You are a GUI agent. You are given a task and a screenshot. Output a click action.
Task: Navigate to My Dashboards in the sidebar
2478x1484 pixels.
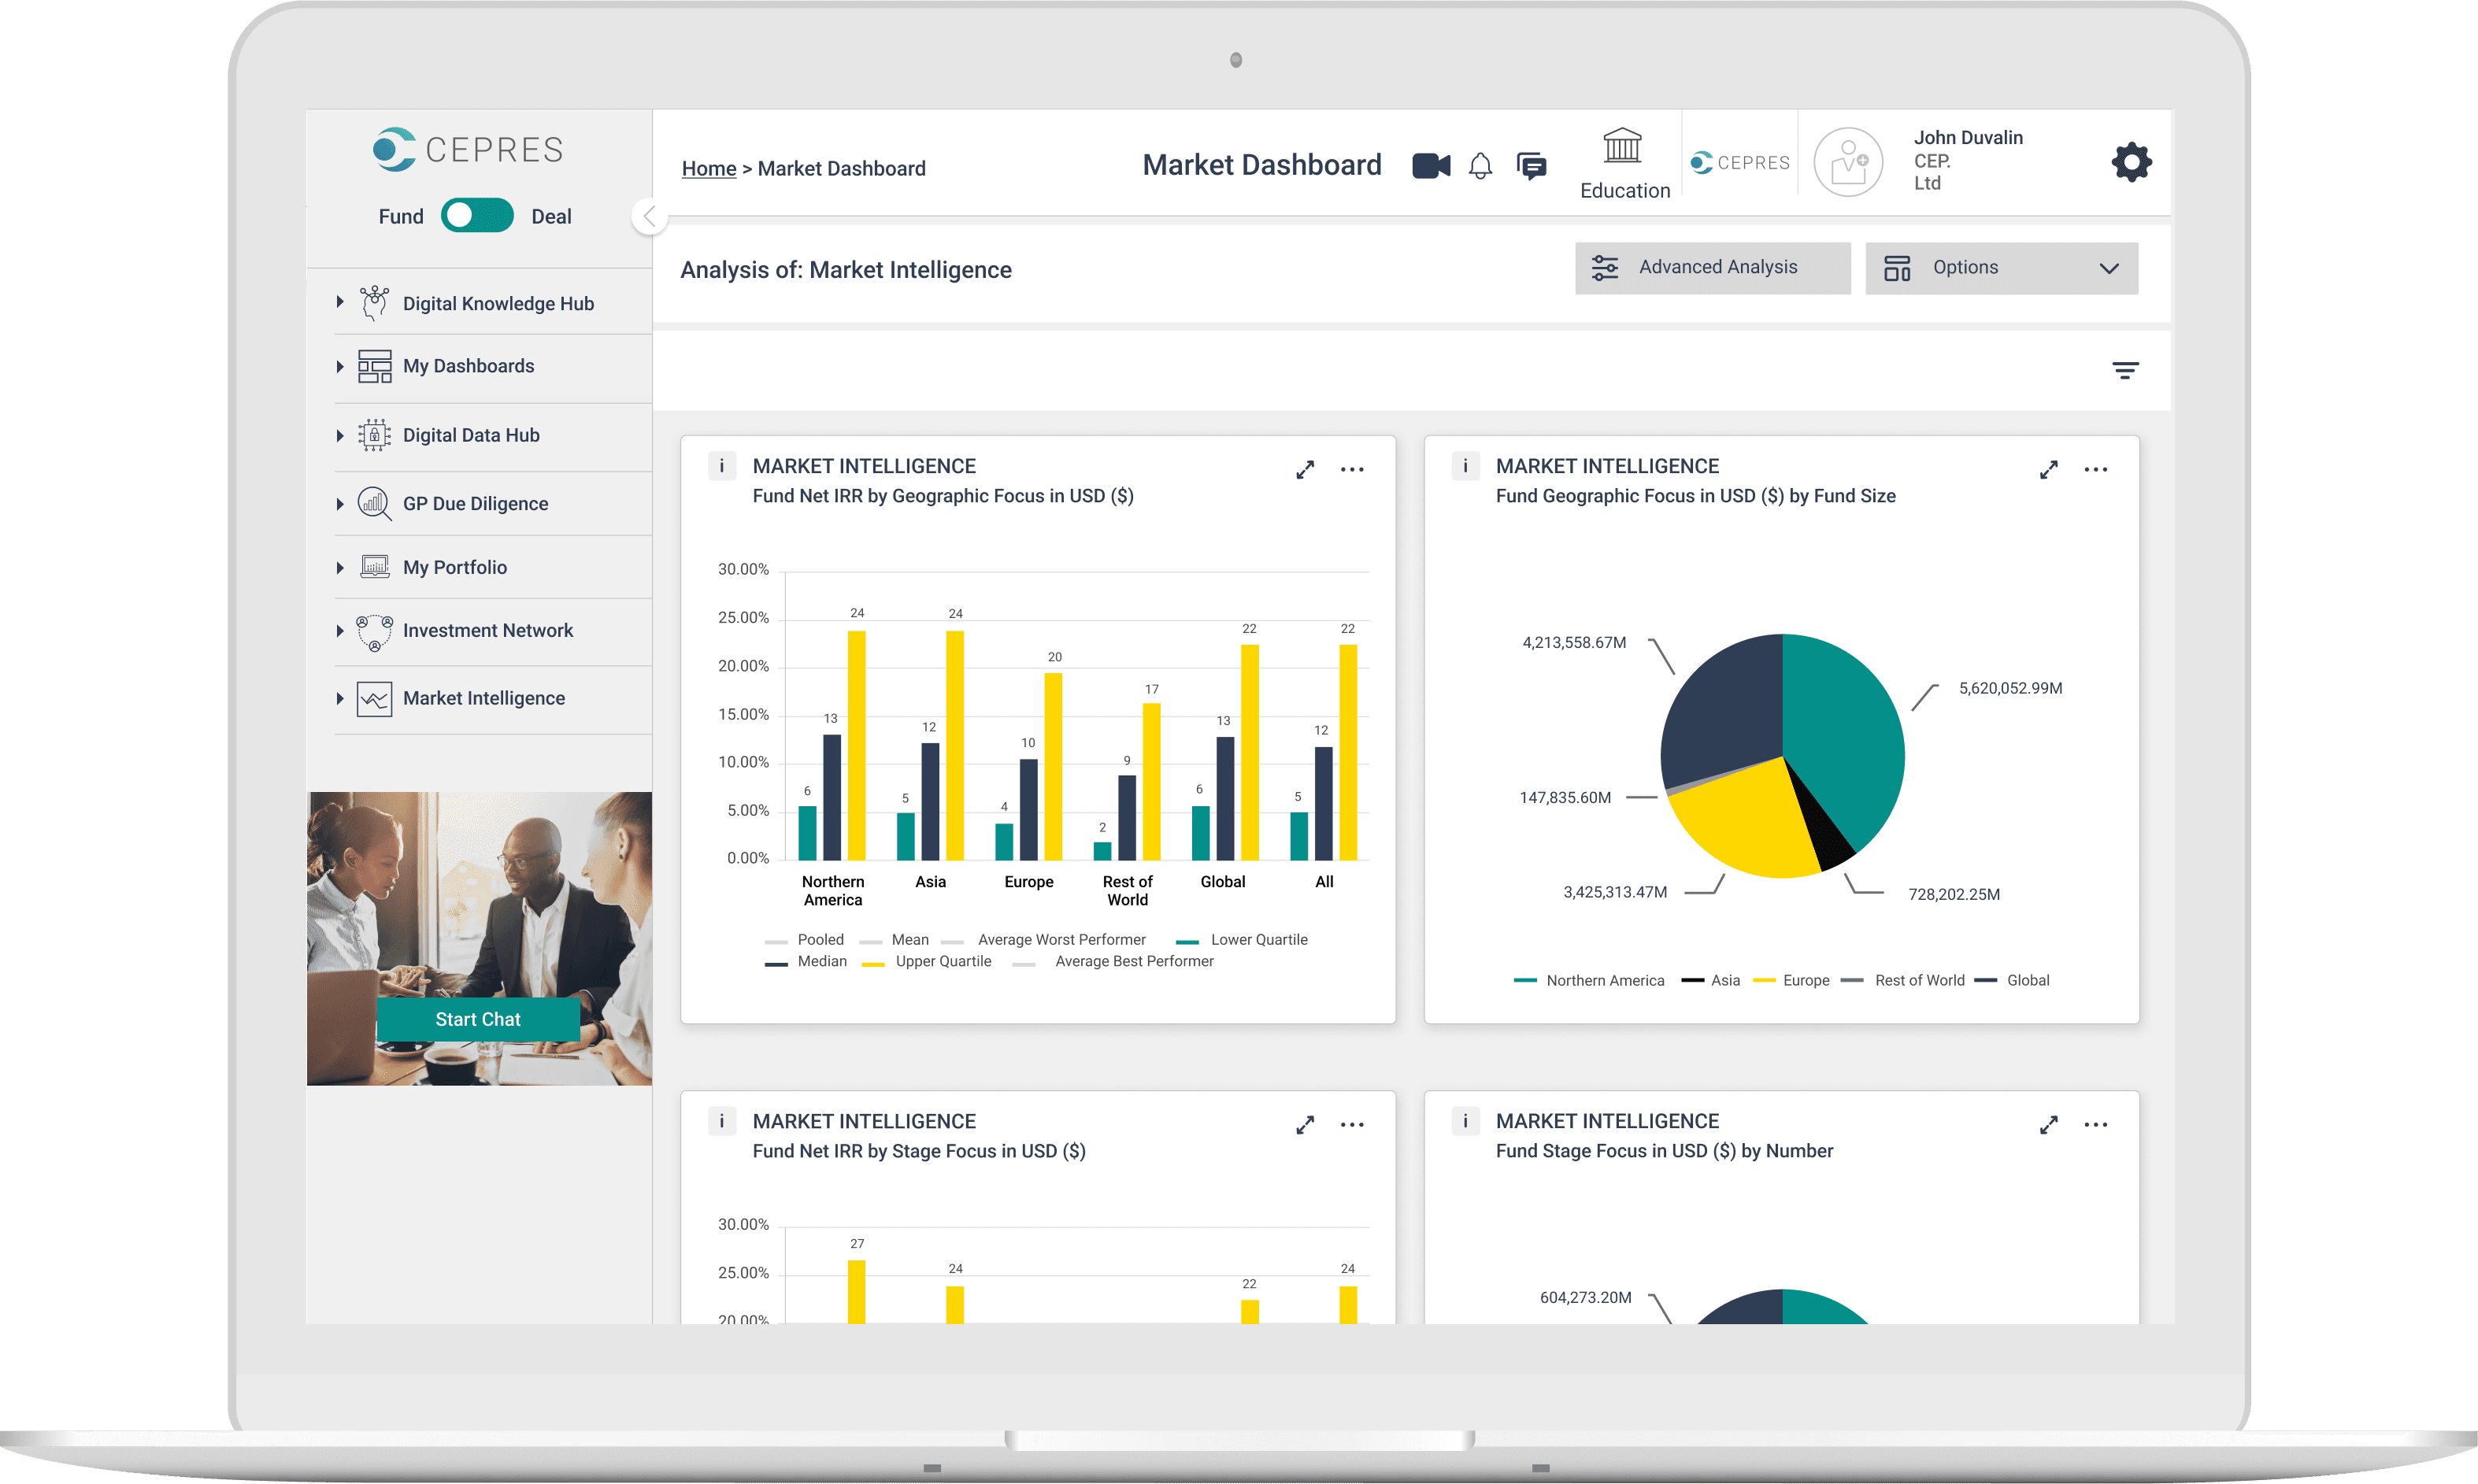click(468, 366)
